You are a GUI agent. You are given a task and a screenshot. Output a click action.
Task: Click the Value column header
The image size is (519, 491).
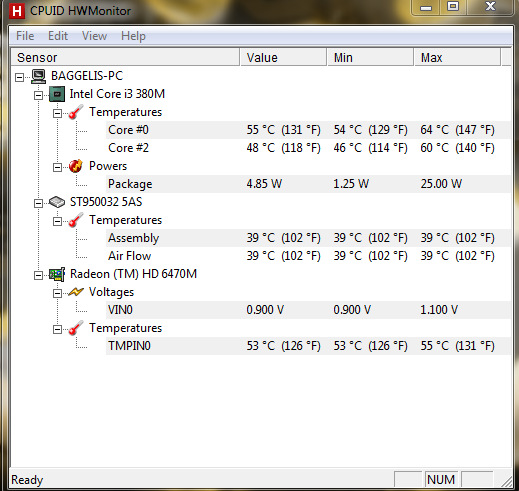pos(283,57)
